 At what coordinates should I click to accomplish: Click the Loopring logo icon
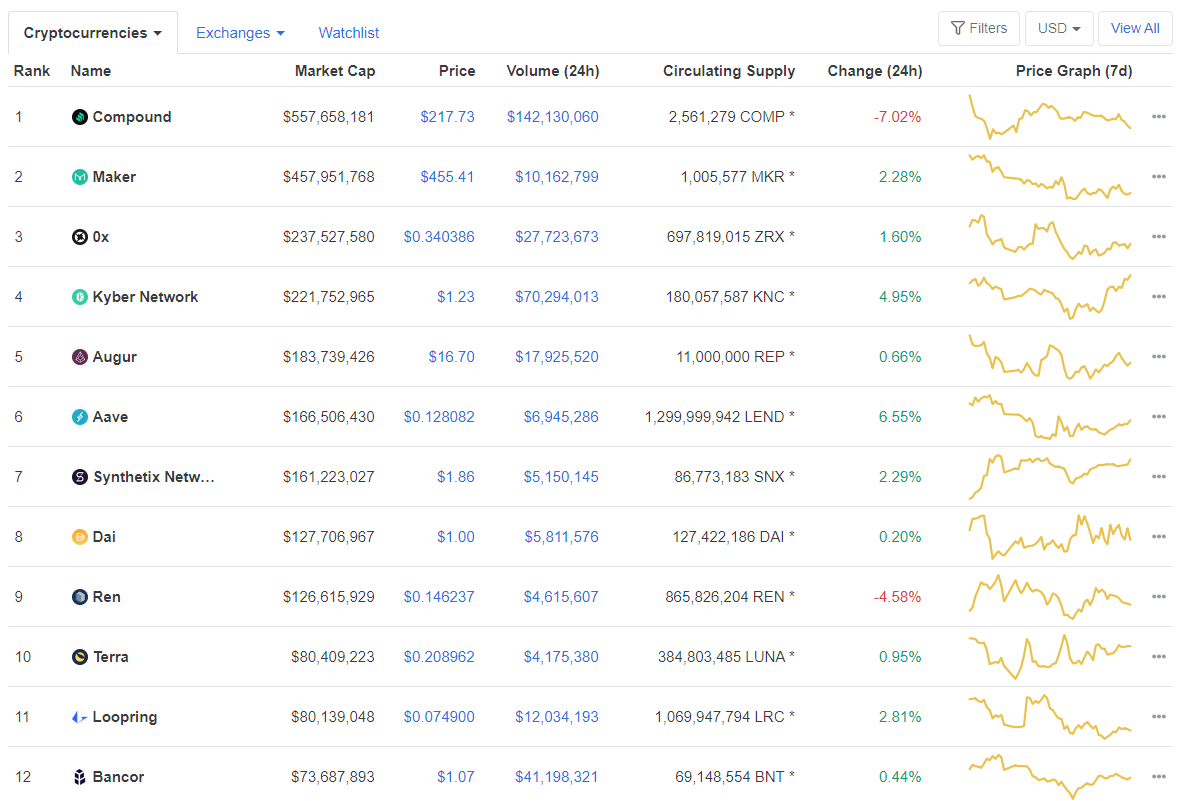pyautogui.click(x=79, y=717)
